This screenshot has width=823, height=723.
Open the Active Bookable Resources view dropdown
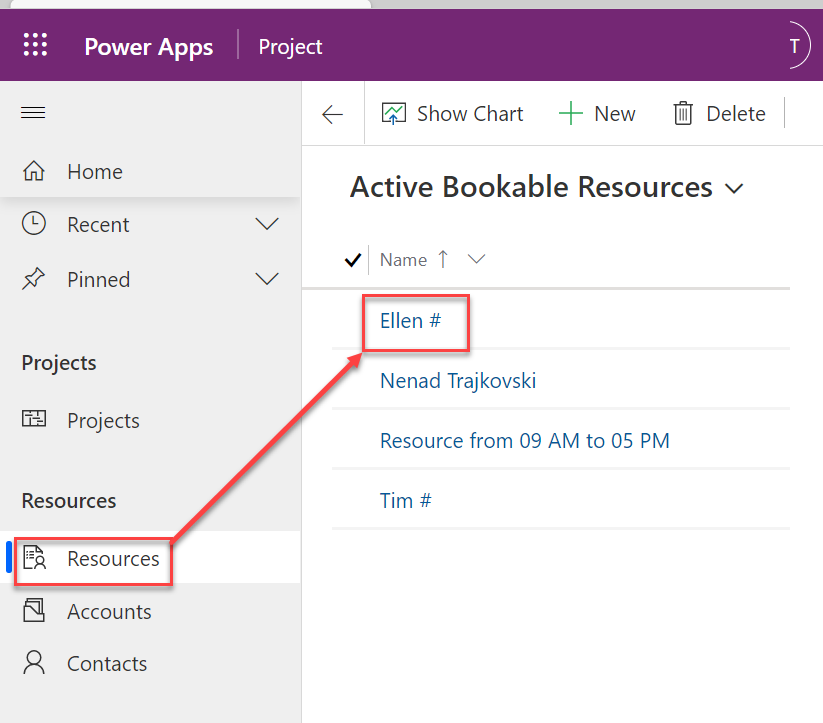734,188
